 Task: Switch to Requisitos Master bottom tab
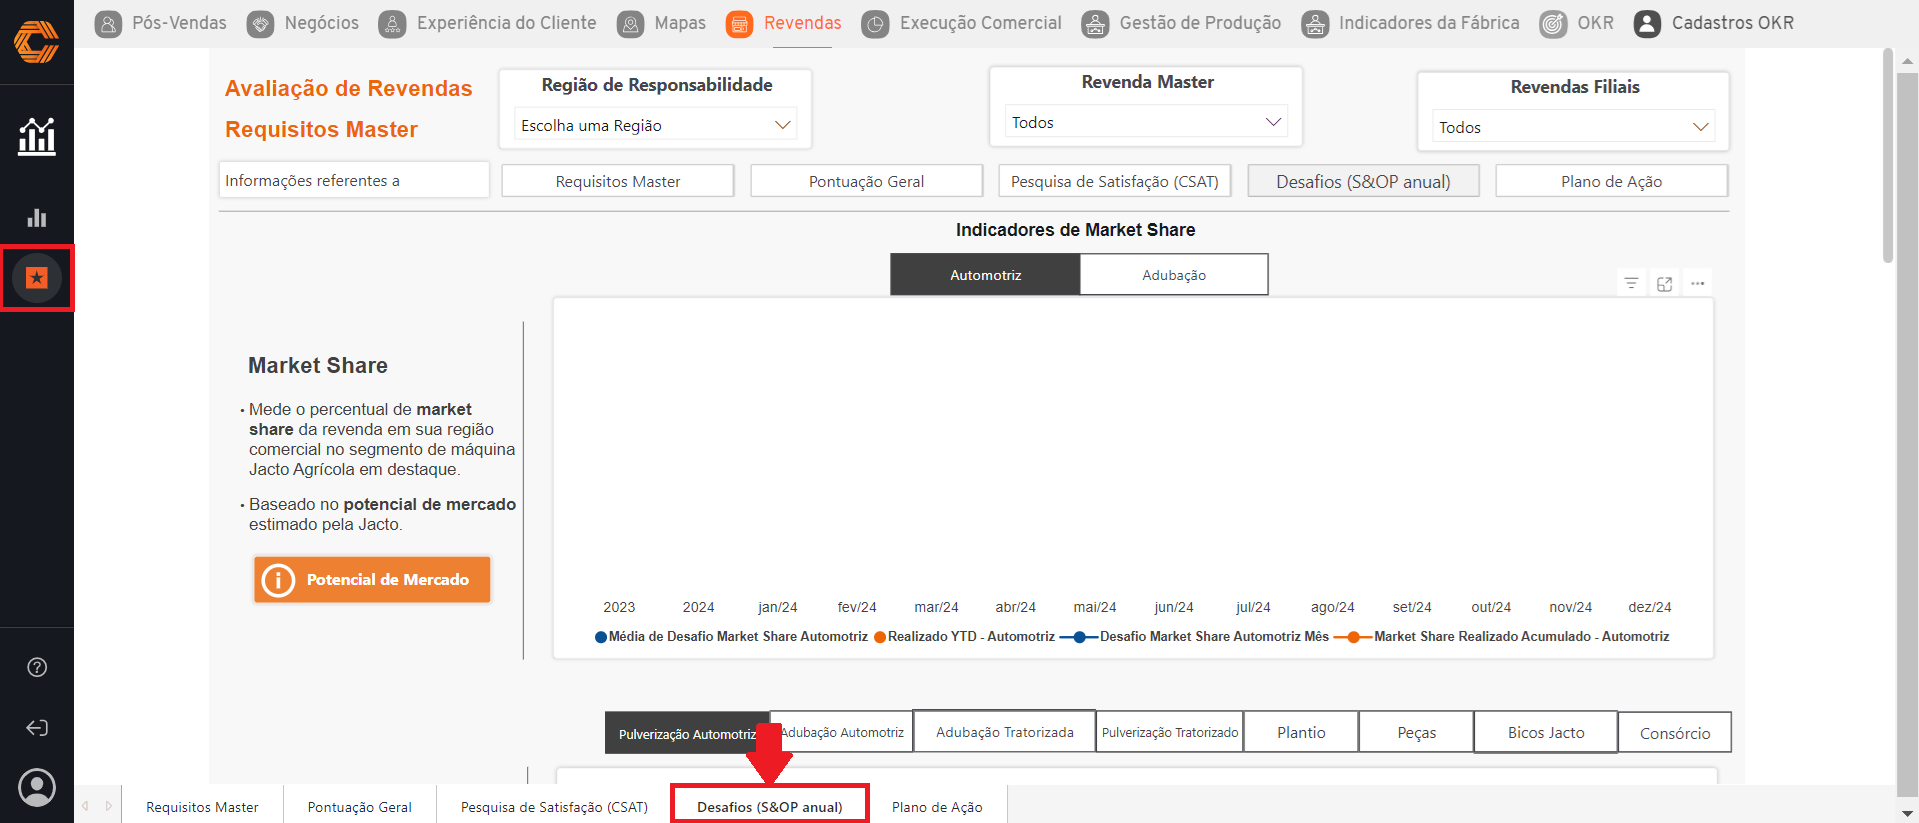202,806
